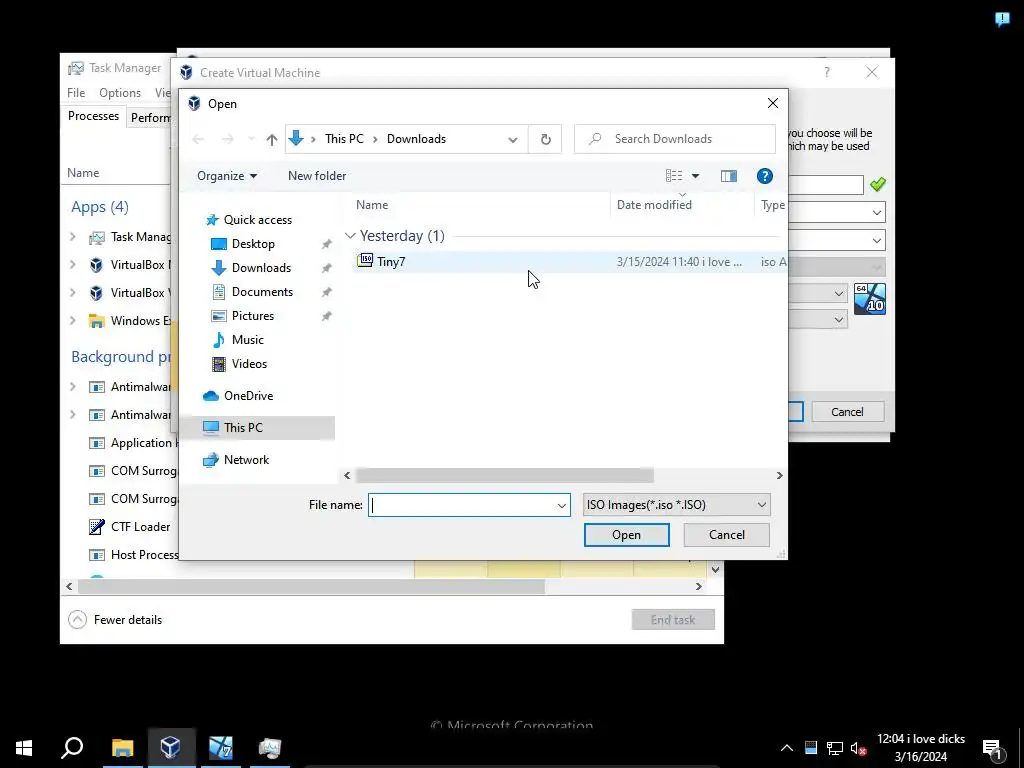Screen dimensions: 1024x768
Task: Select the Tiny7 ISO file
Action: pyautogui.click(x=568, y=262)
